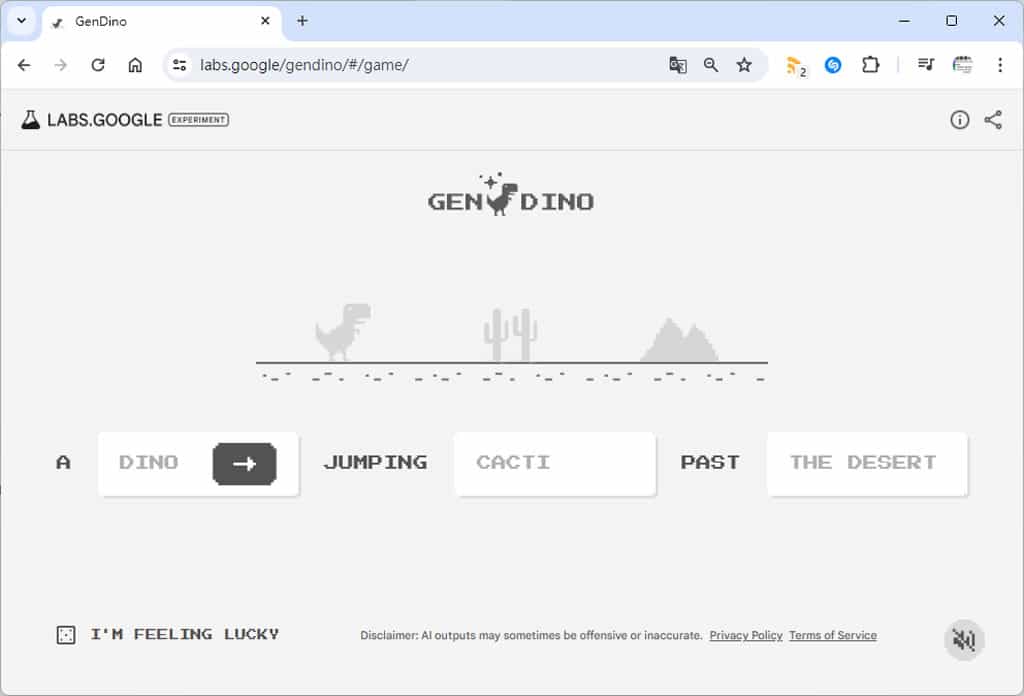Open the Terms of Service link
Image resolution: width=1024 pixels, height=696 pixels.
[833, 635]
